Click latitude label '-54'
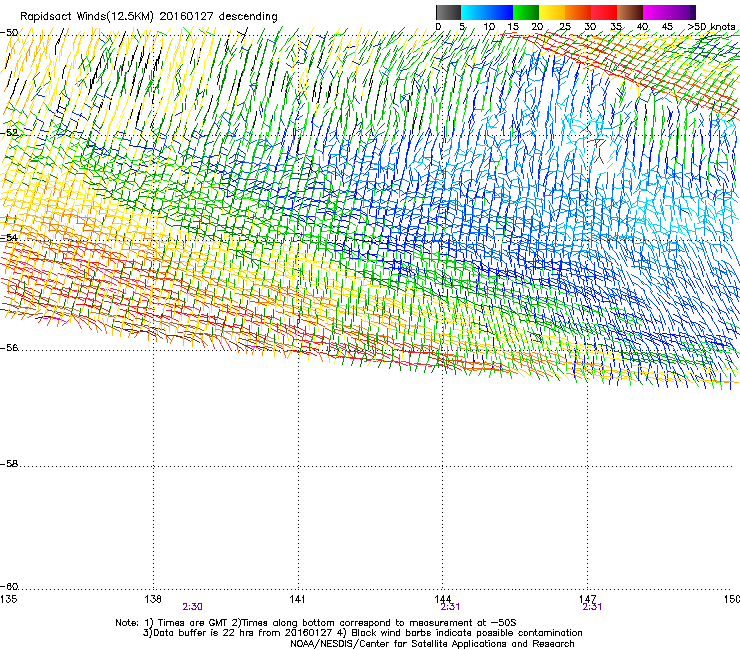Image resolution: width=740 pixels, height=650 pixels. (9, 237)
